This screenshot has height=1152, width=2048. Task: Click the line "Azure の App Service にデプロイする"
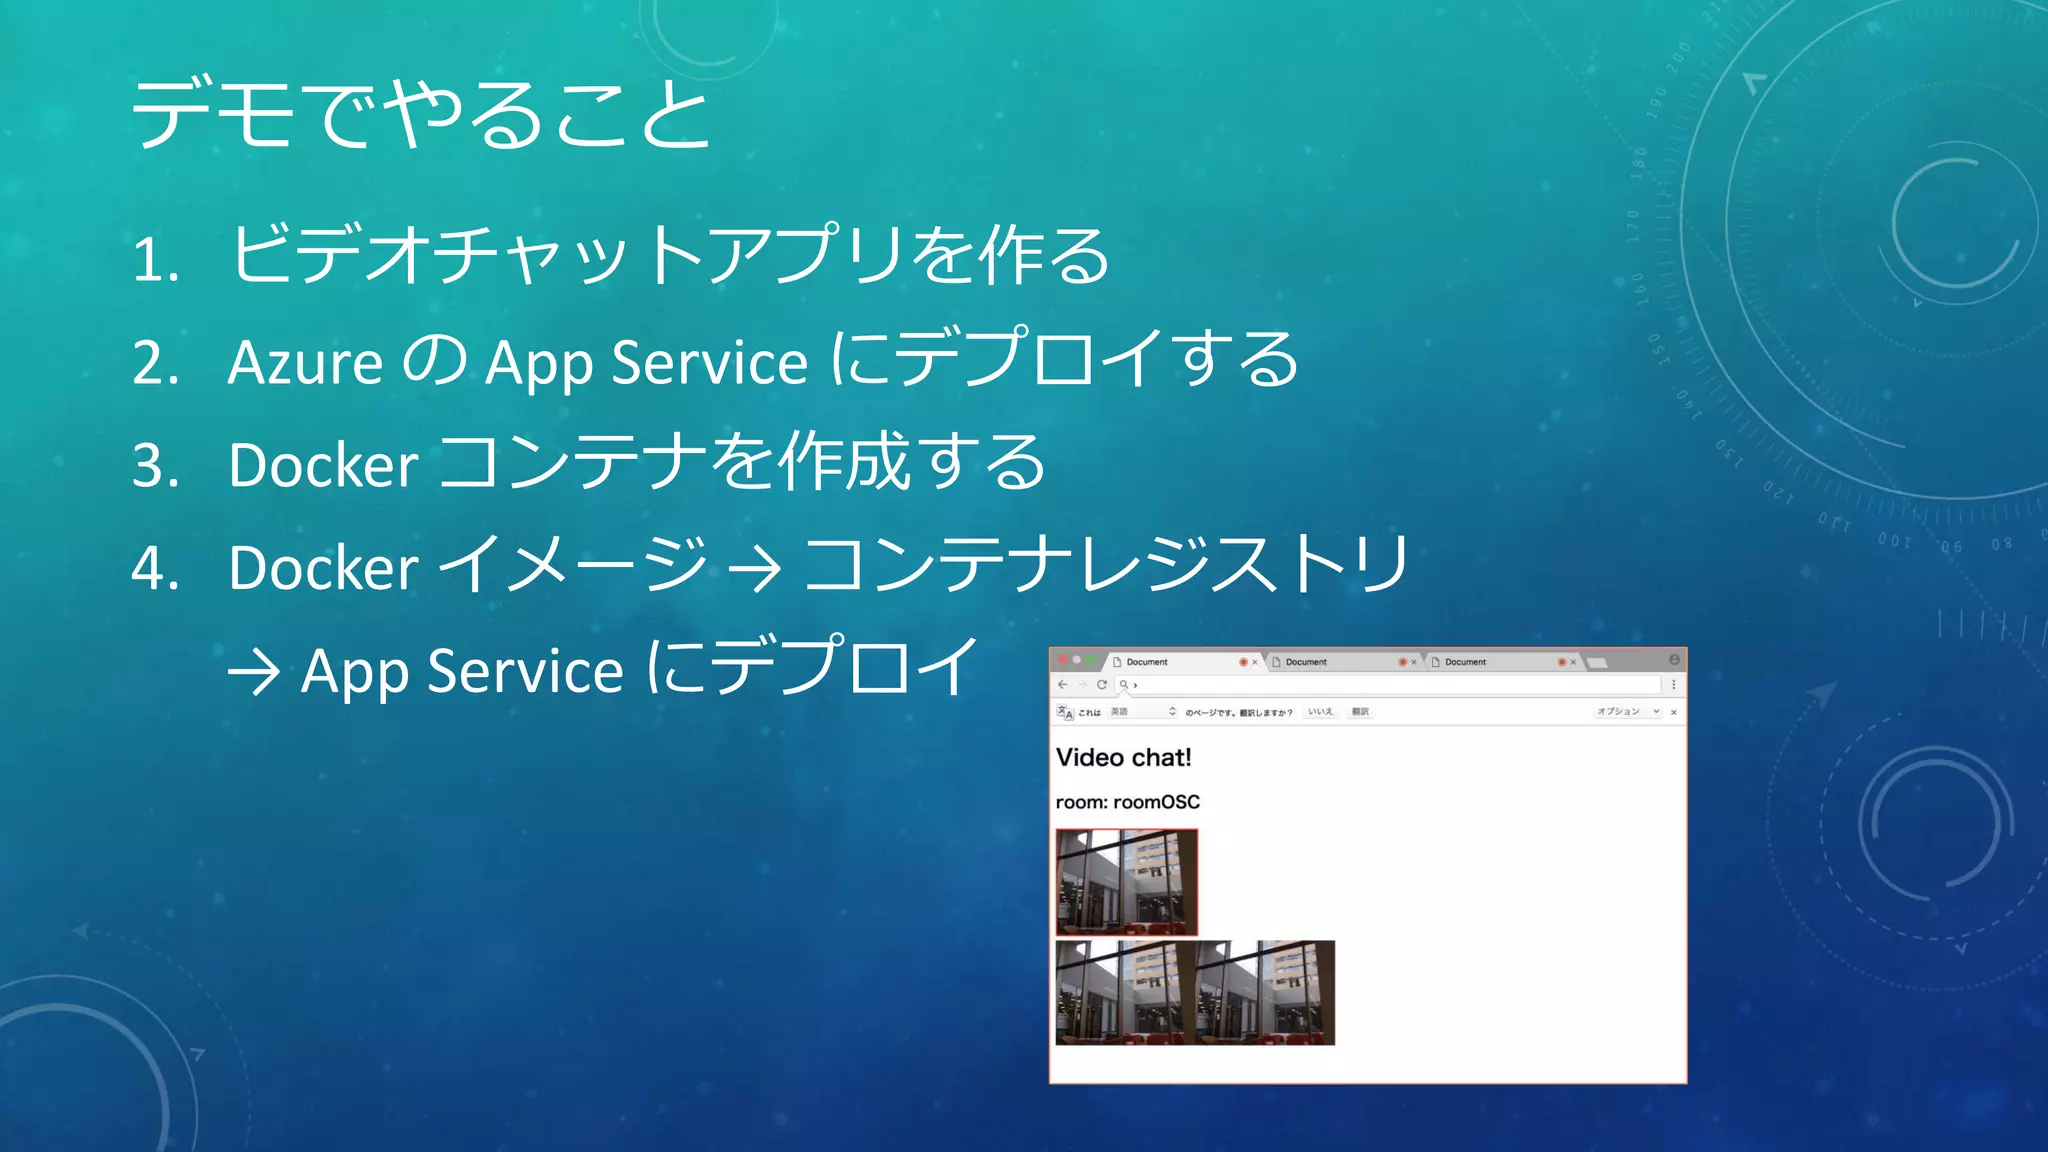pyautogui.click(x=763, y=359)
